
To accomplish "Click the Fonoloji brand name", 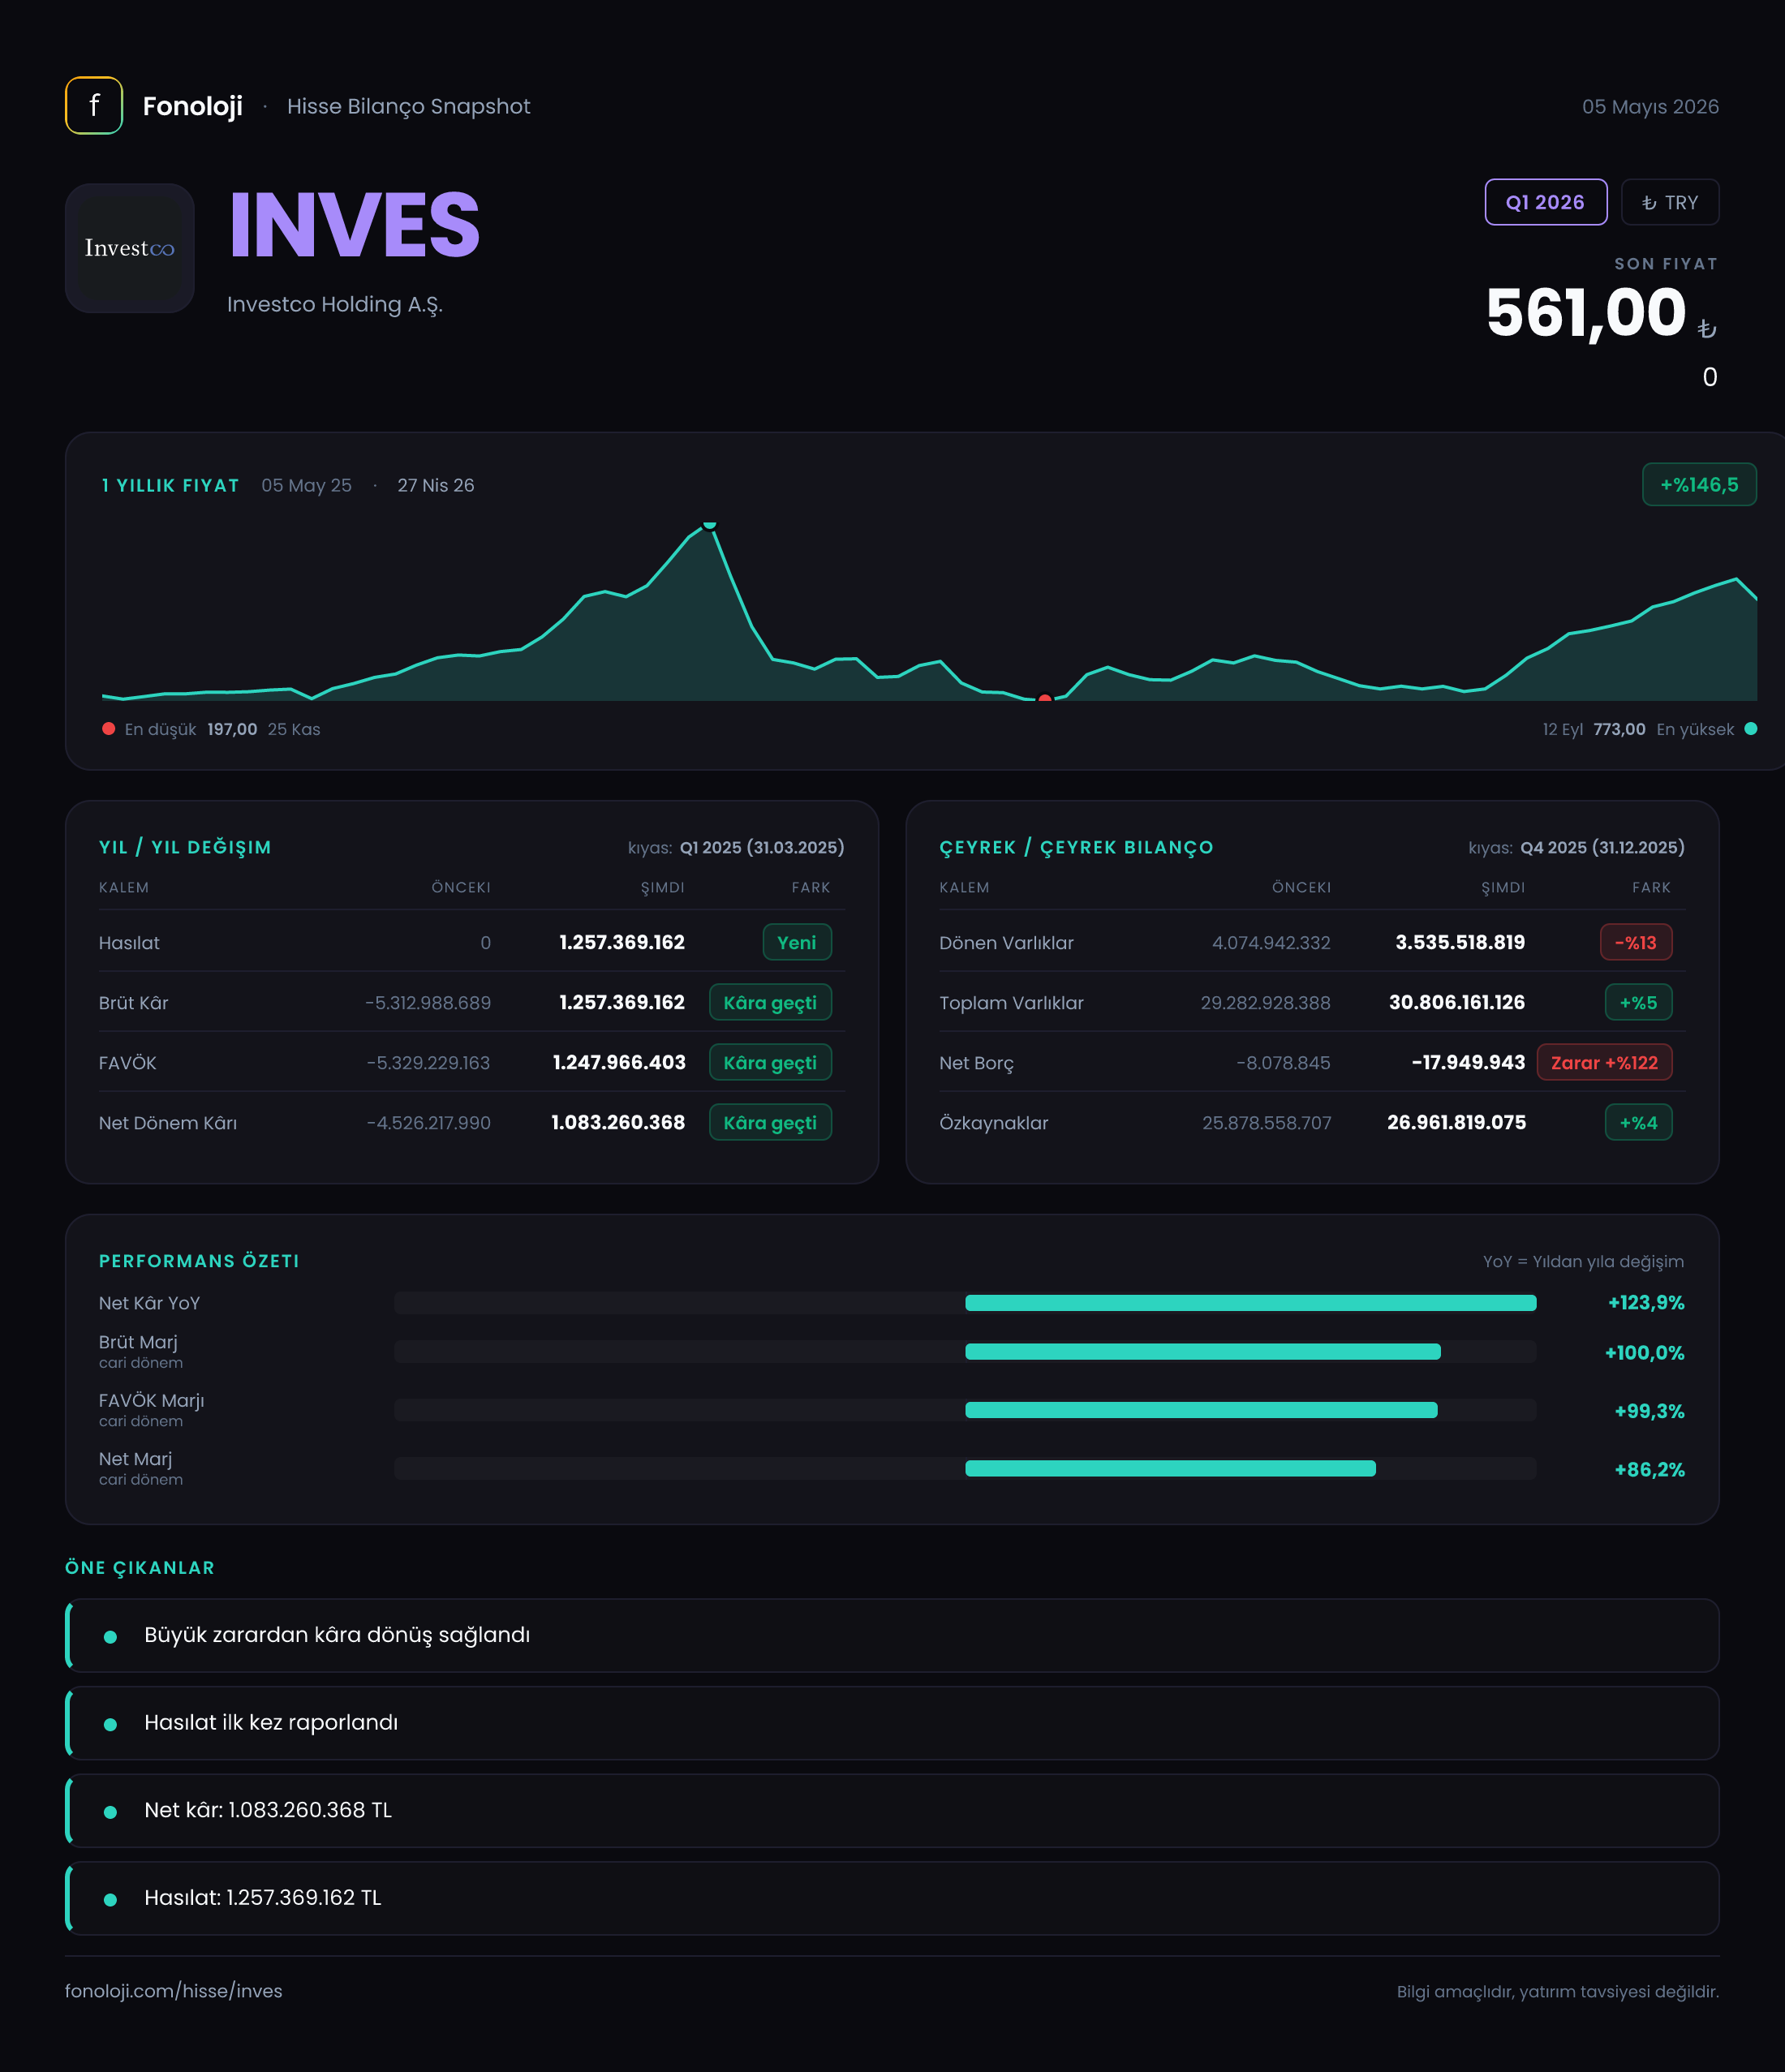I will (192, 106).
